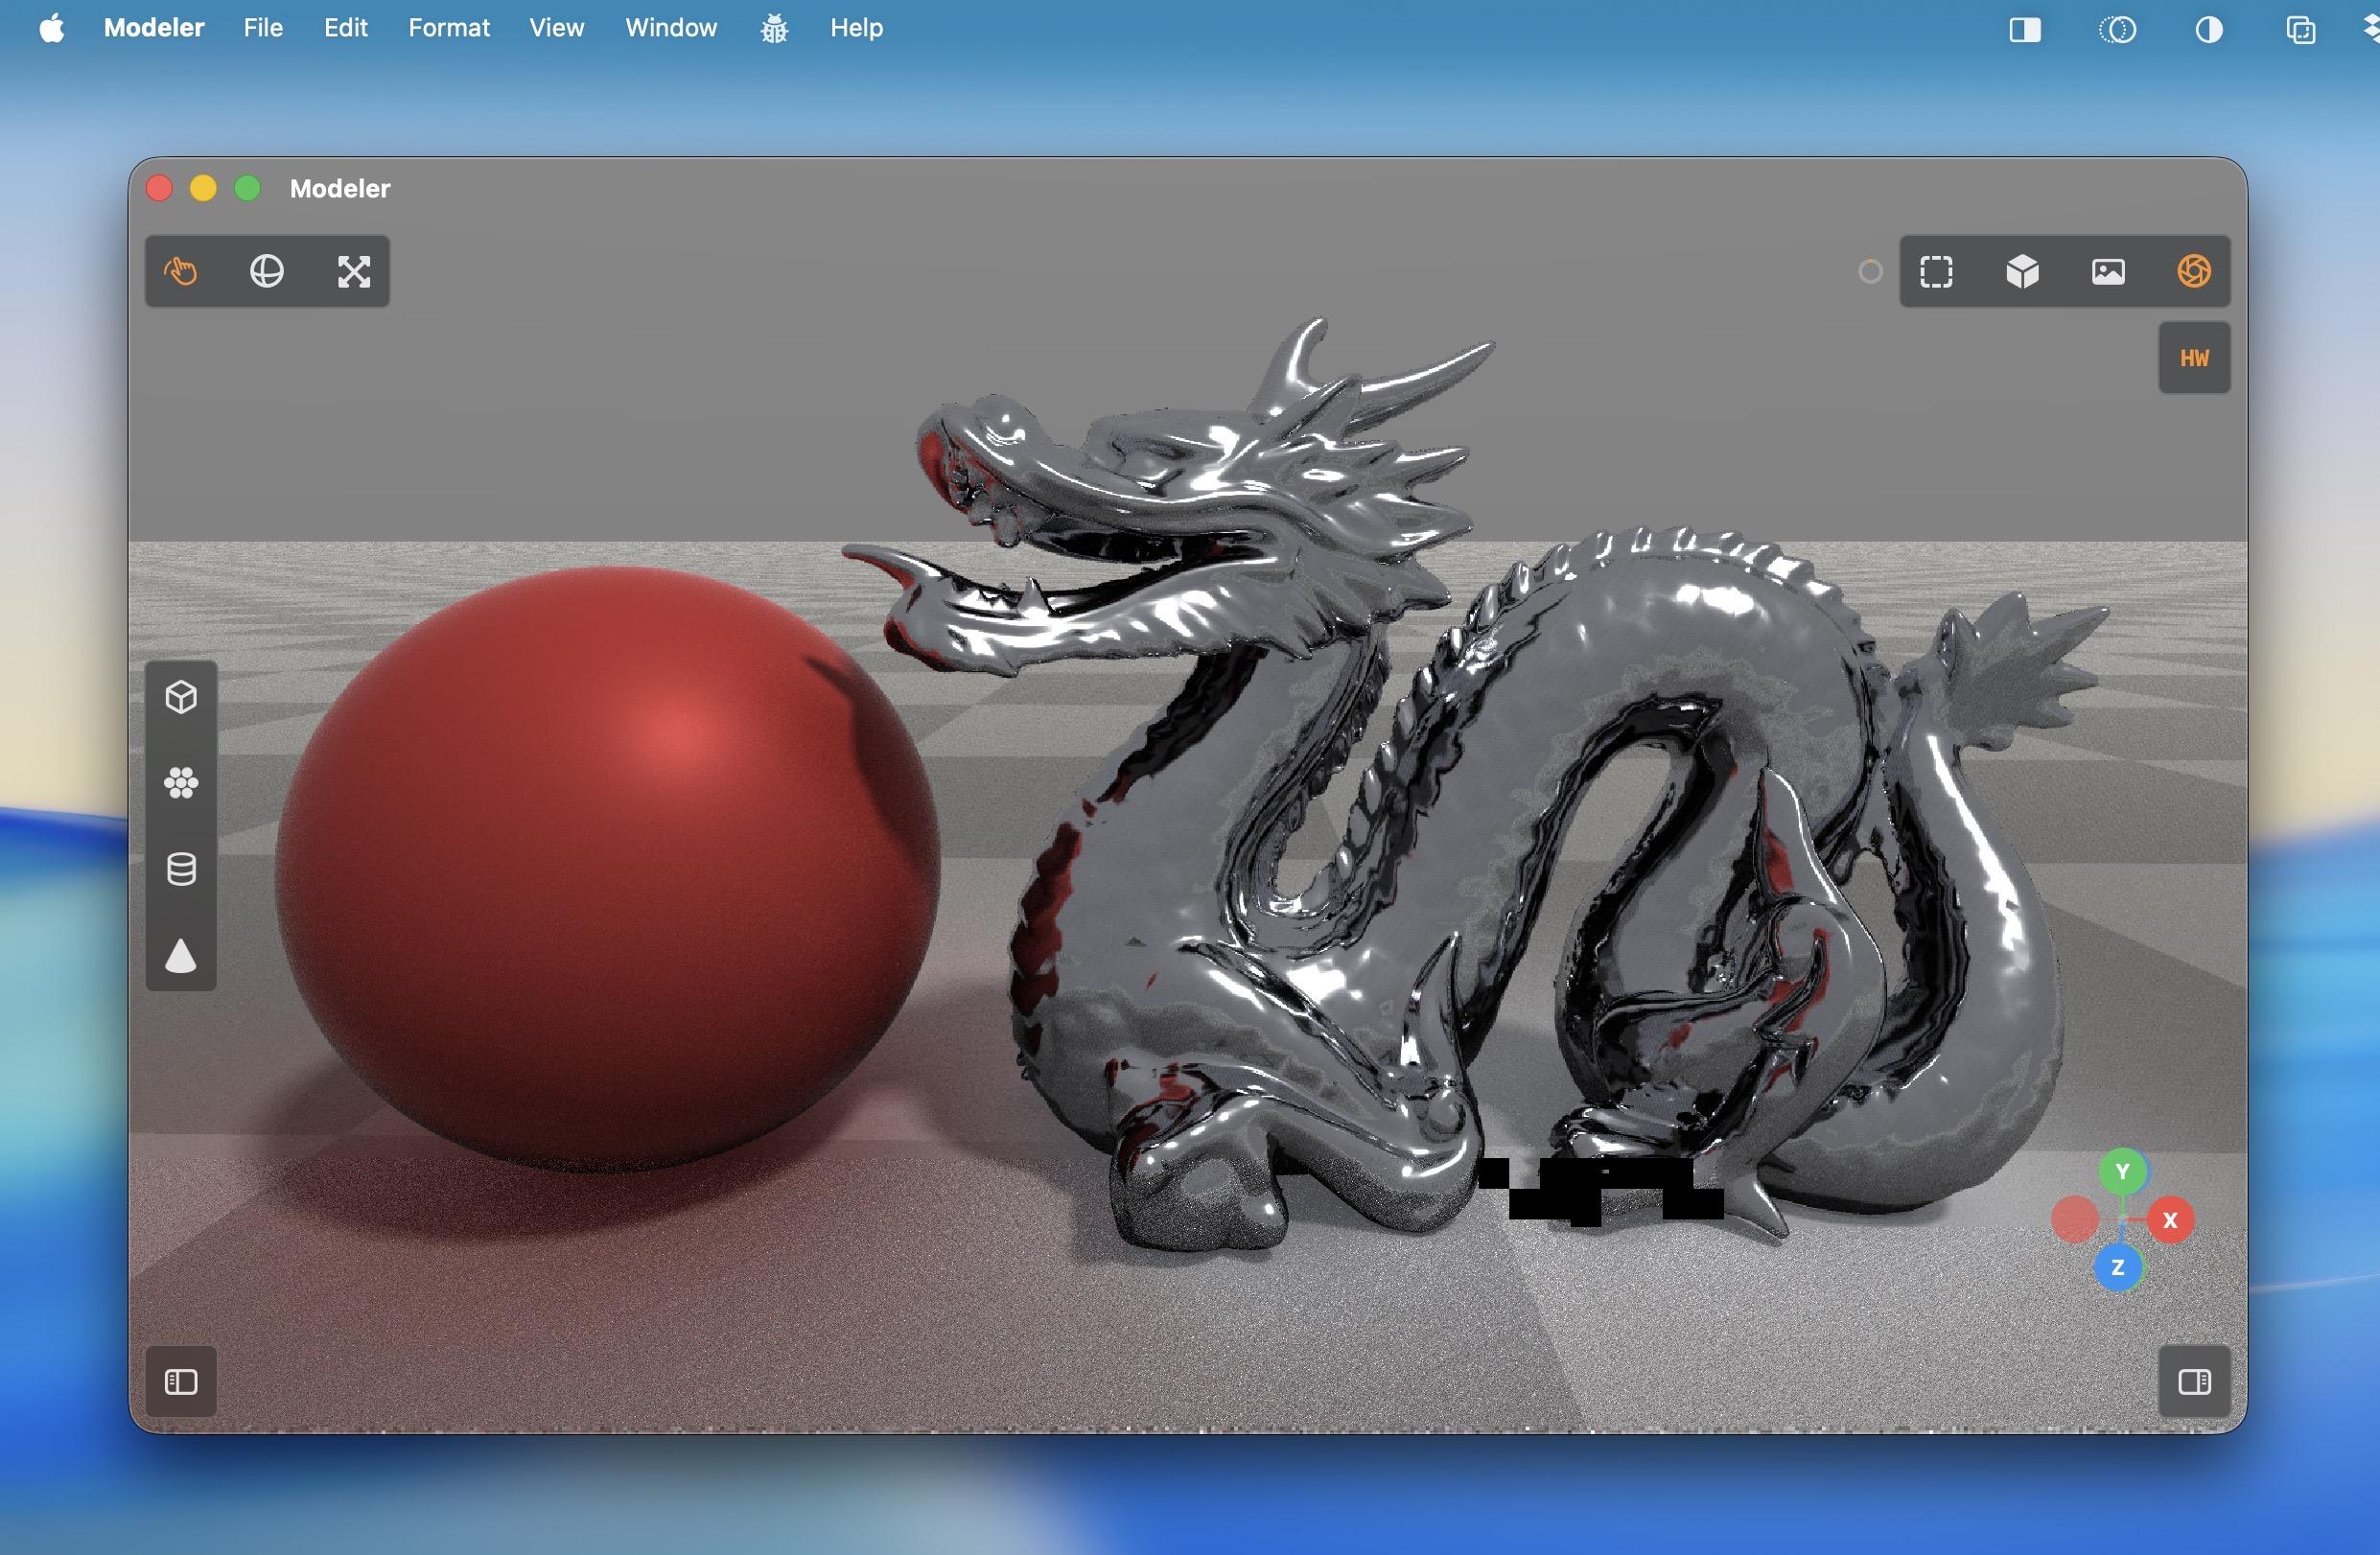Toggle the right inspector panel

tap(2194, 1382)
